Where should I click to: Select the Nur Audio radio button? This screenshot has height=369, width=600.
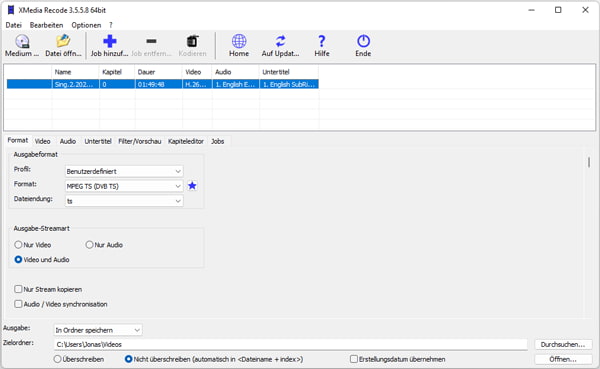89,245
